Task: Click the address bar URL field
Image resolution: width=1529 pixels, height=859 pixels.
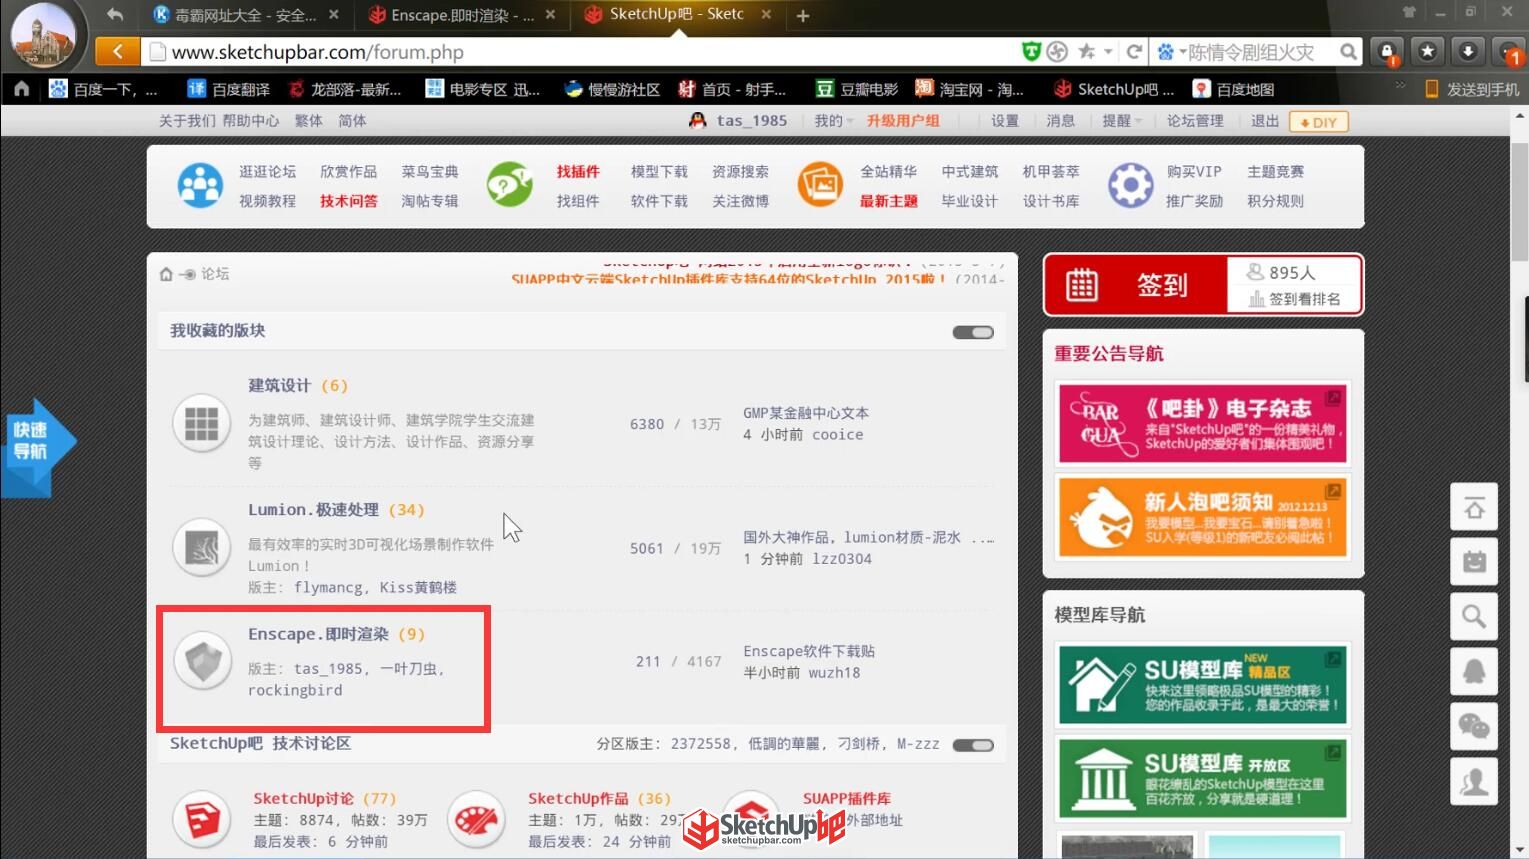Action: [x=580, y=52]
